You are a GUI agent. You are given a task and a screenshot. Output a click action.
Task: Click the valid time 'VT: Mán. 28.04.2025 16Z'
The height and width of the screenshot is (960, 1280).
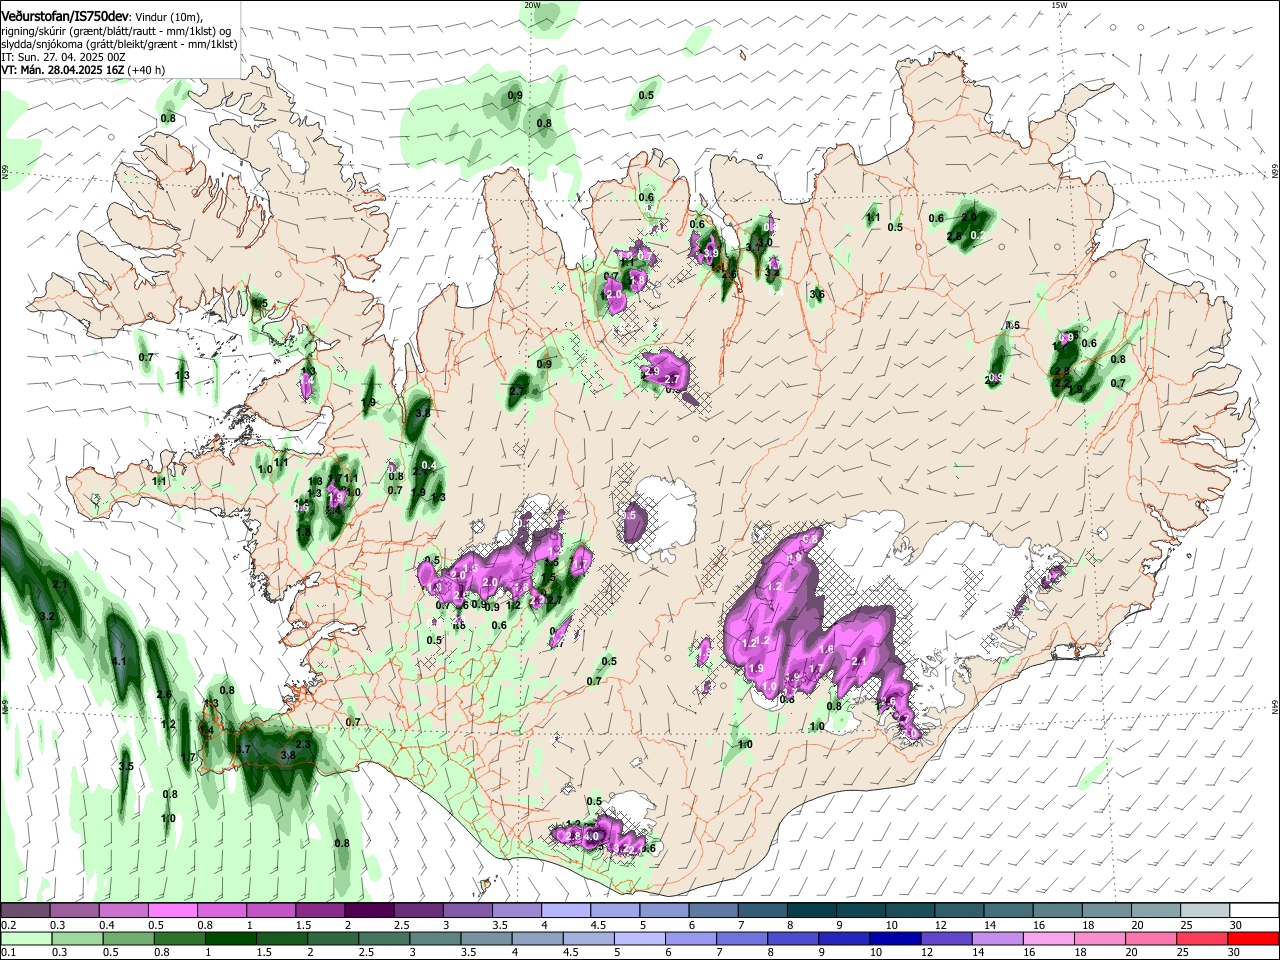click(x=62, y=70)
